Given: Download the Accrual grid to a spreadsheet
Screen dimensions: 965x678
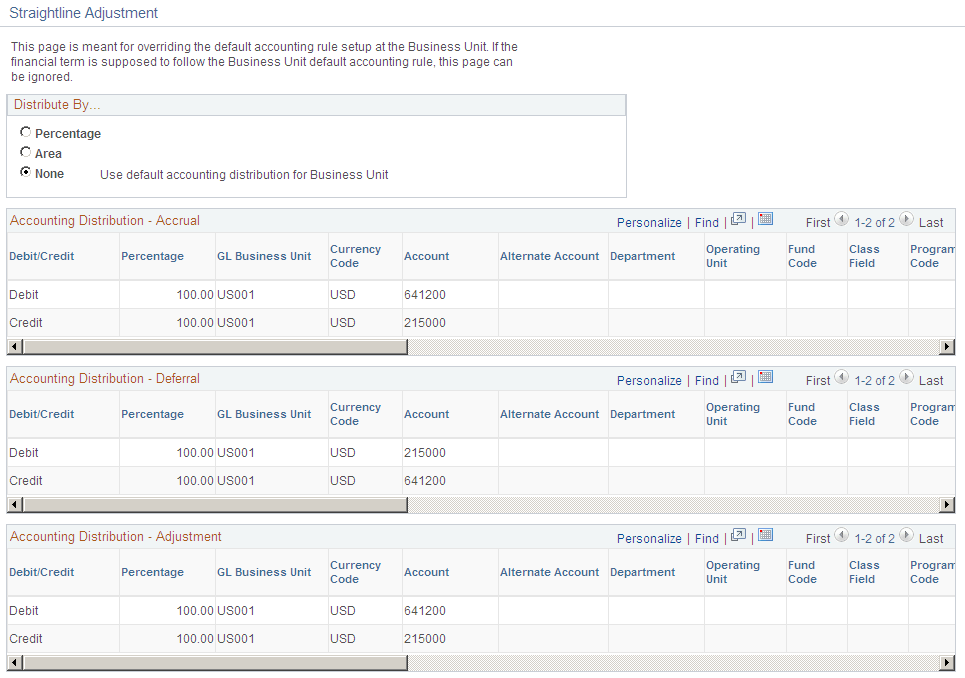Looking at the screenshot, I should click(765, 221).
